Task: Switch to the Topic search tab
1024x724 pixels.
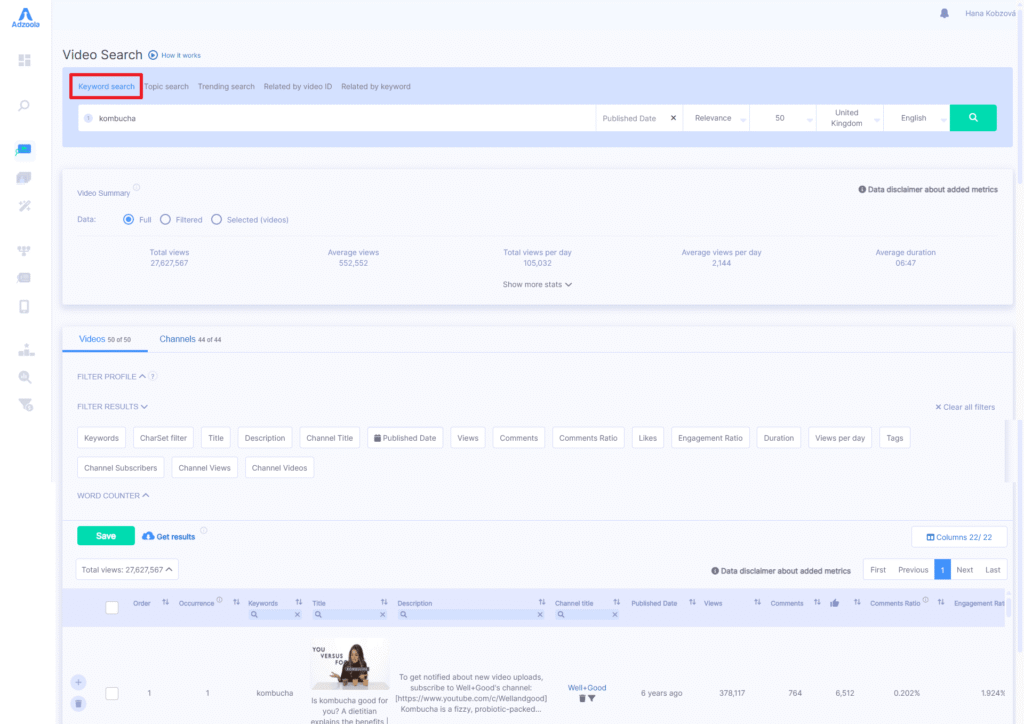Action: tap(167, 86)
